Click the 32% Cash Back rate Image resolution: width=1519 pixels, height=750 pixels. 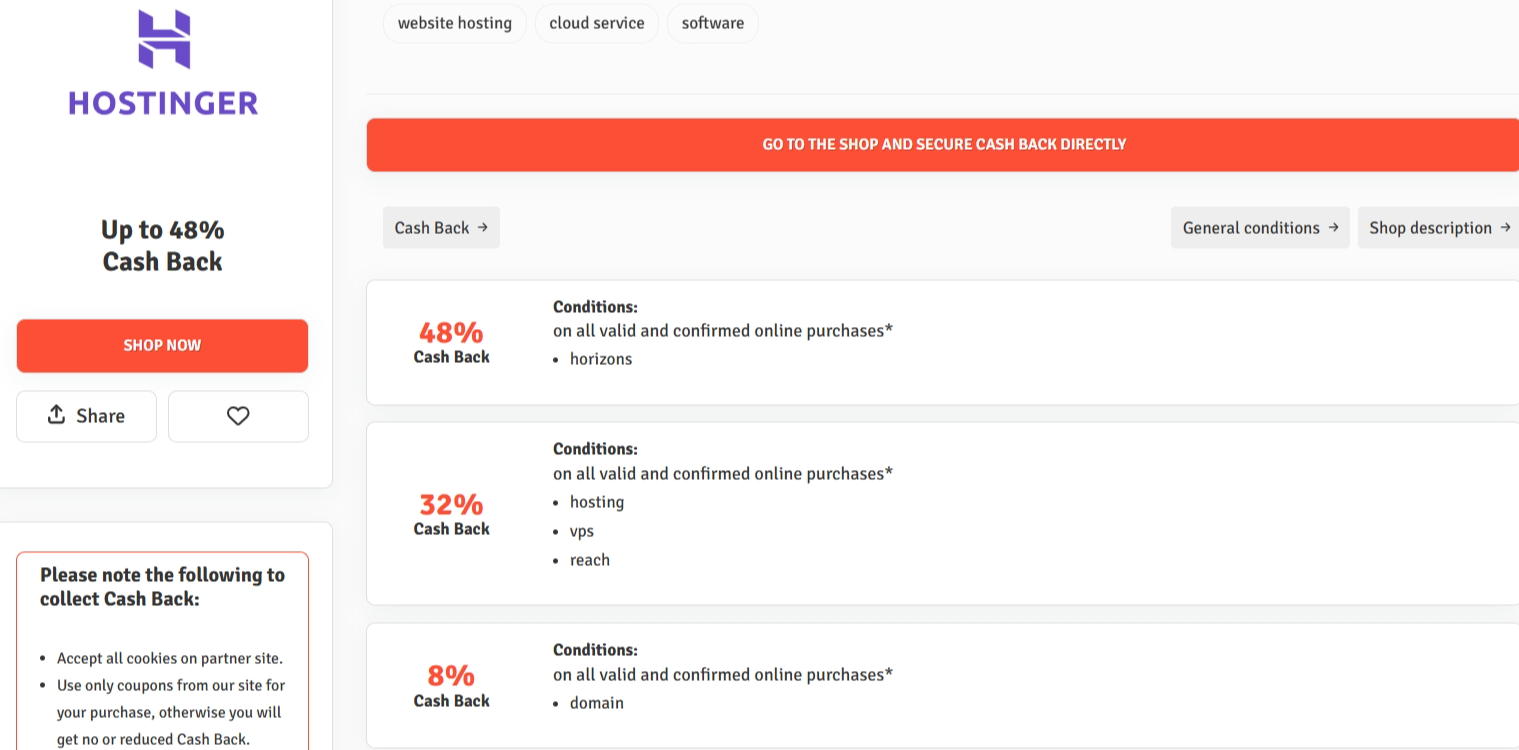tap(451, 504)
